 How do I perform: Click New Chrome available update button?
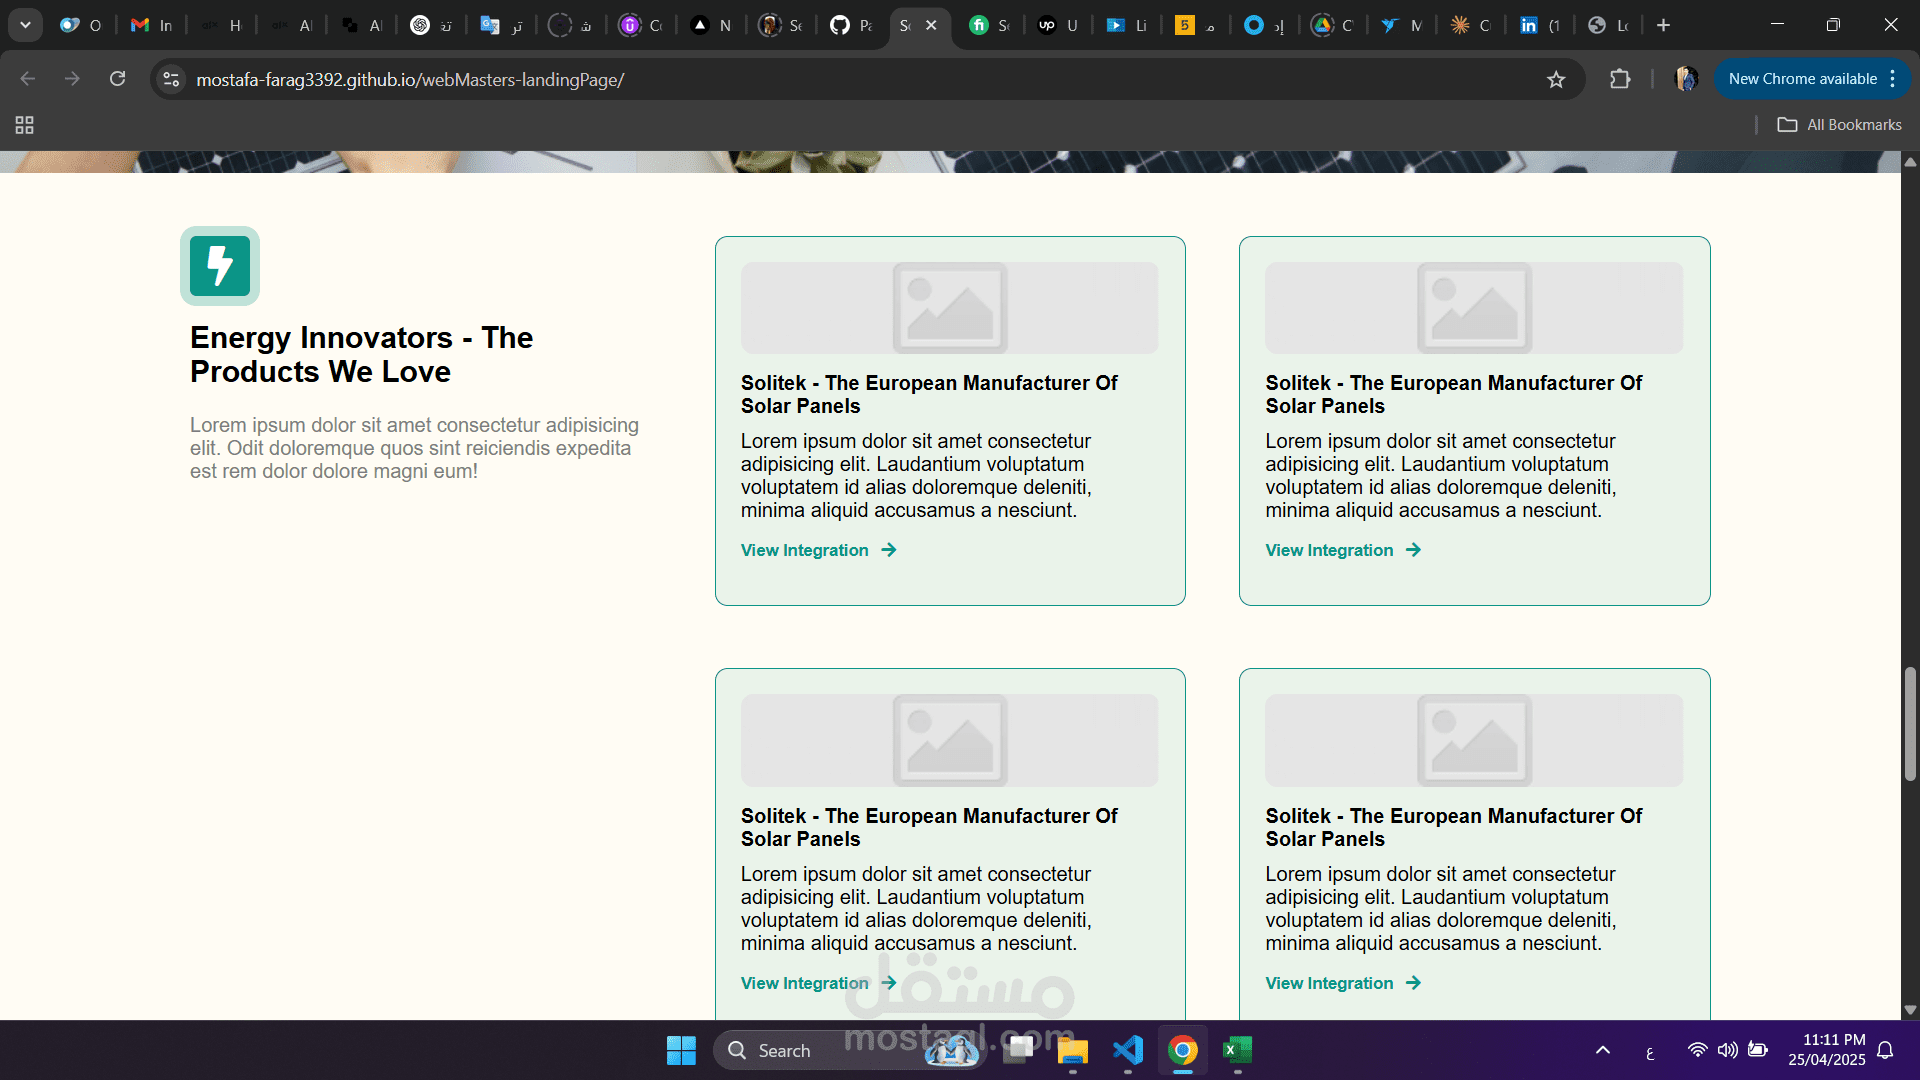tap(1802, 79)
